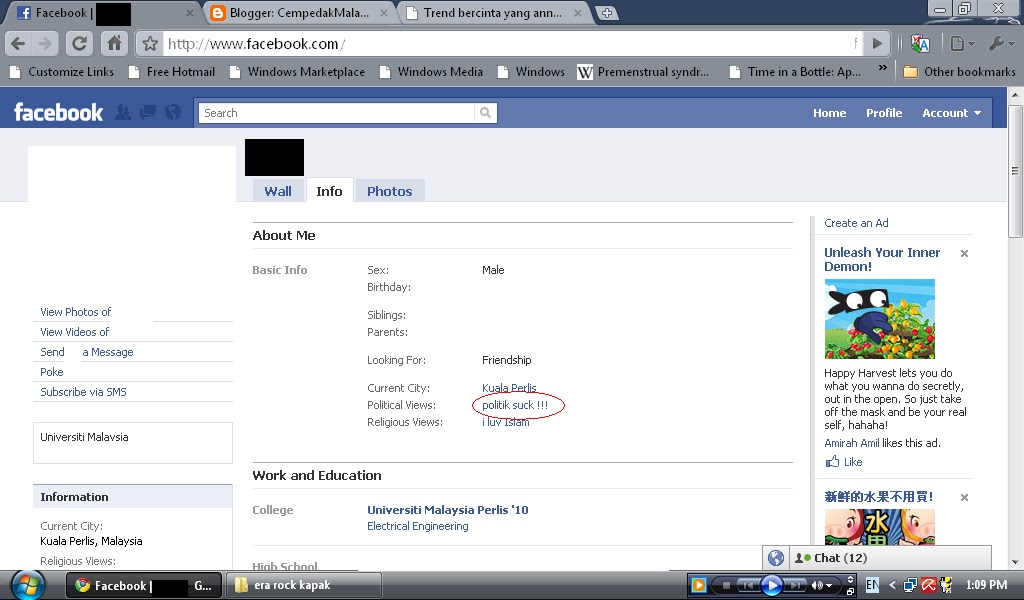Open the Premenstrual syndrome Wikipedia bookmark
The image size is (1024, 600).
click(x=643, y=72)
